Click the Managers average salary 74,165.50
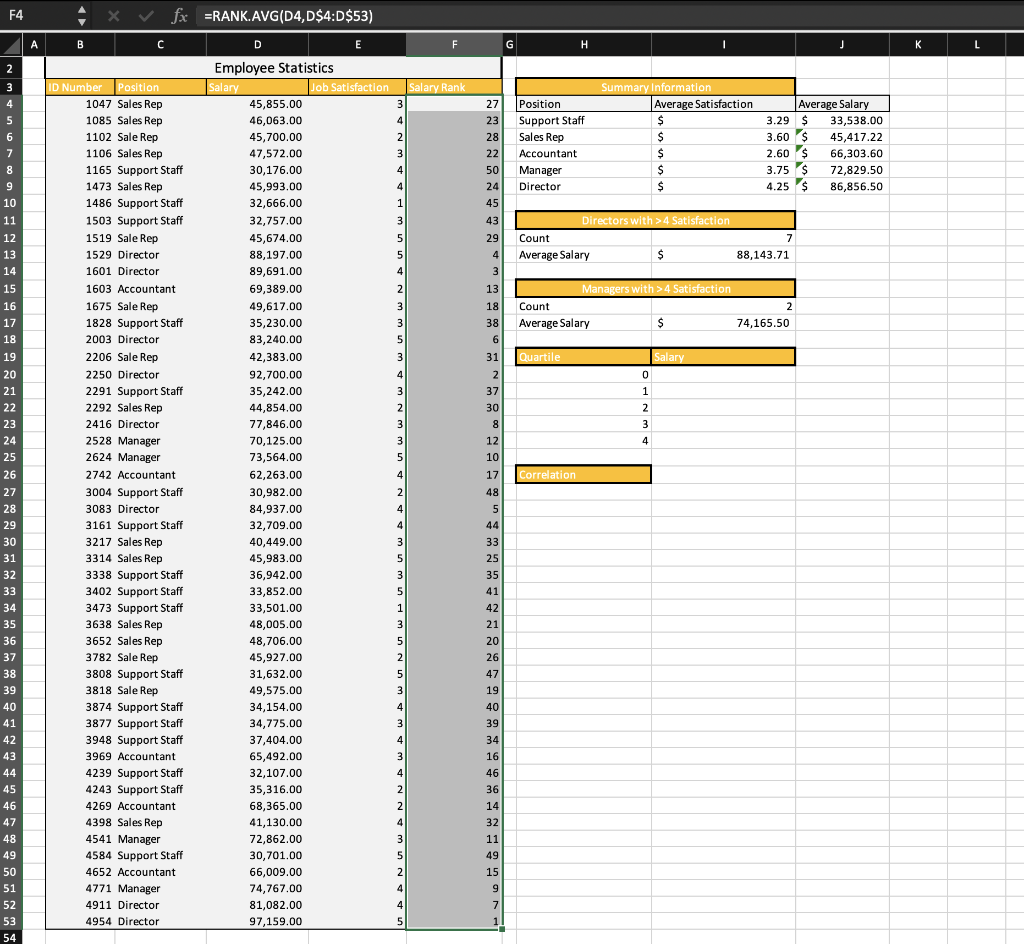1024x944 pixels. click(724, 323)
